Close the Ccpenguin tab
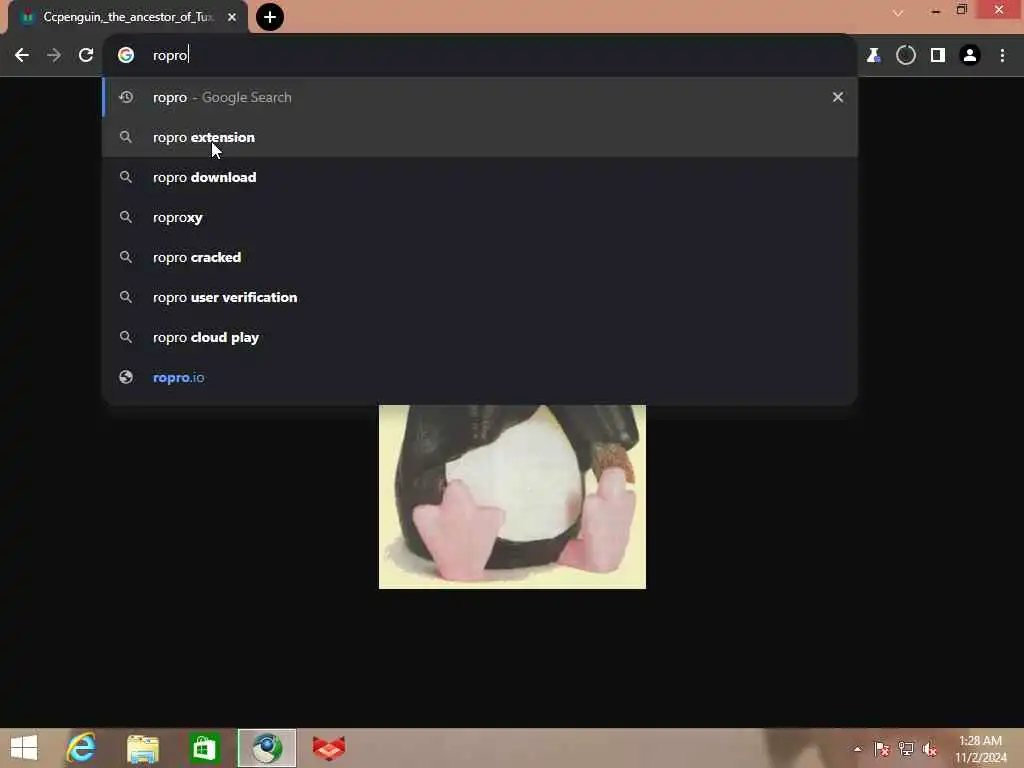The height and width of the screenshot is (768, 1024). [x=232, y=18]
